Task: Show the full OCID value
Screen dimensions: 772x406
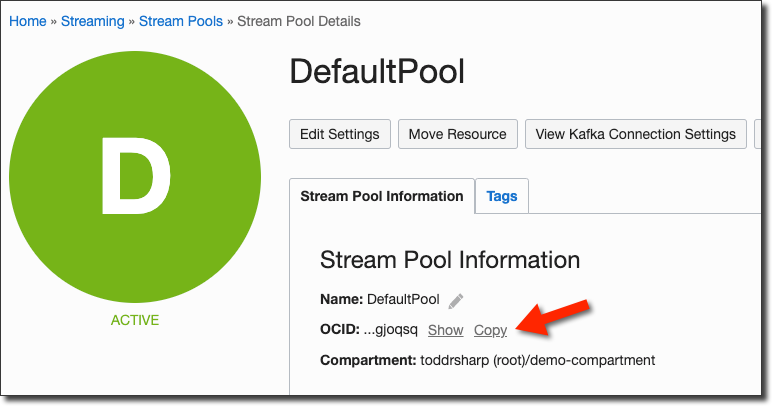Action: pyautogui.click(x=445, y=330)
